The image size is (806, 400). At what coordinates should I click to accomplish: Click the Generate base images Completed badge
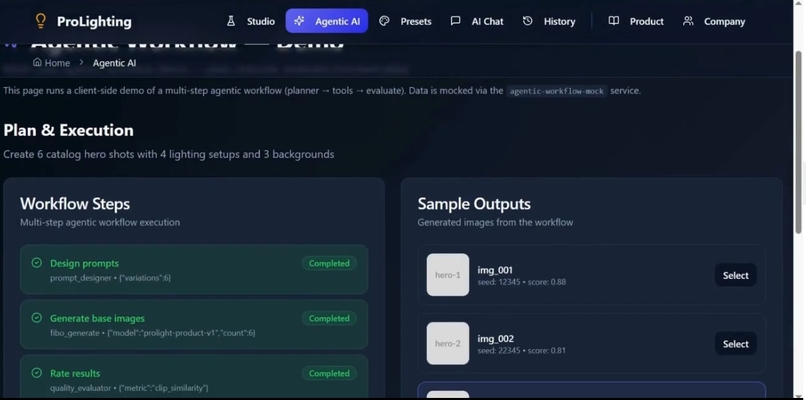pyautogui.click(x=329, y=318)
